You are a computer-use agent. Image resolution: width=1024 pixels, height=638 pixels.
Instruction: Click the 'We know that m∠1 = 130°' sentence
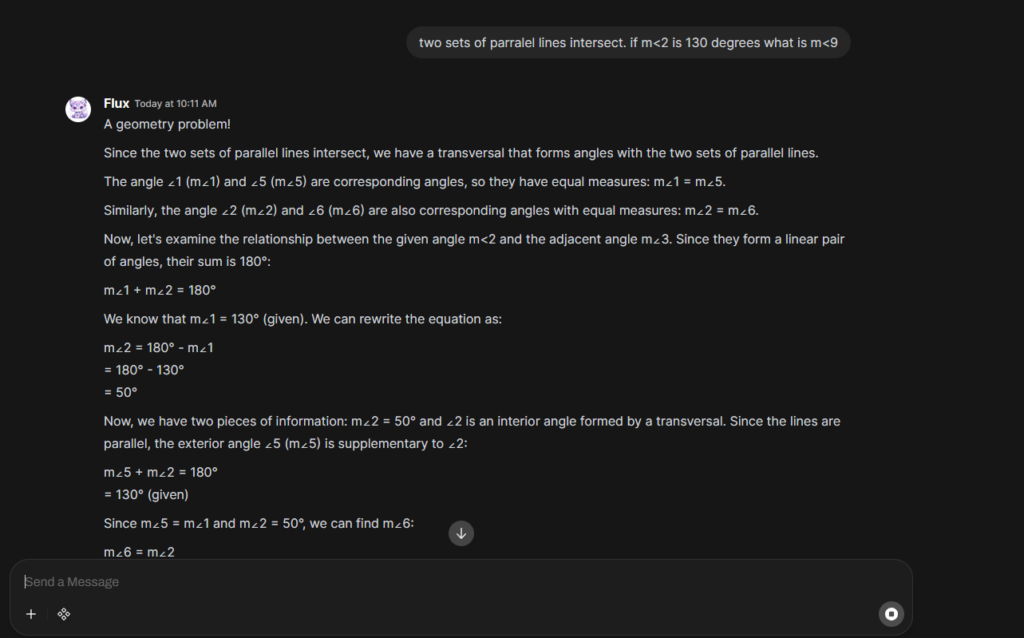point(302,319)
